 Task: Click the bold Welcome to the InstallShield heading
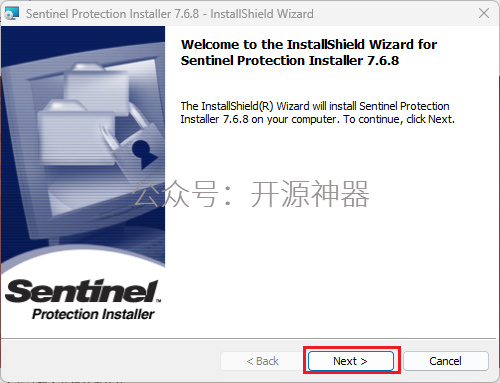(x=308, y=52)
